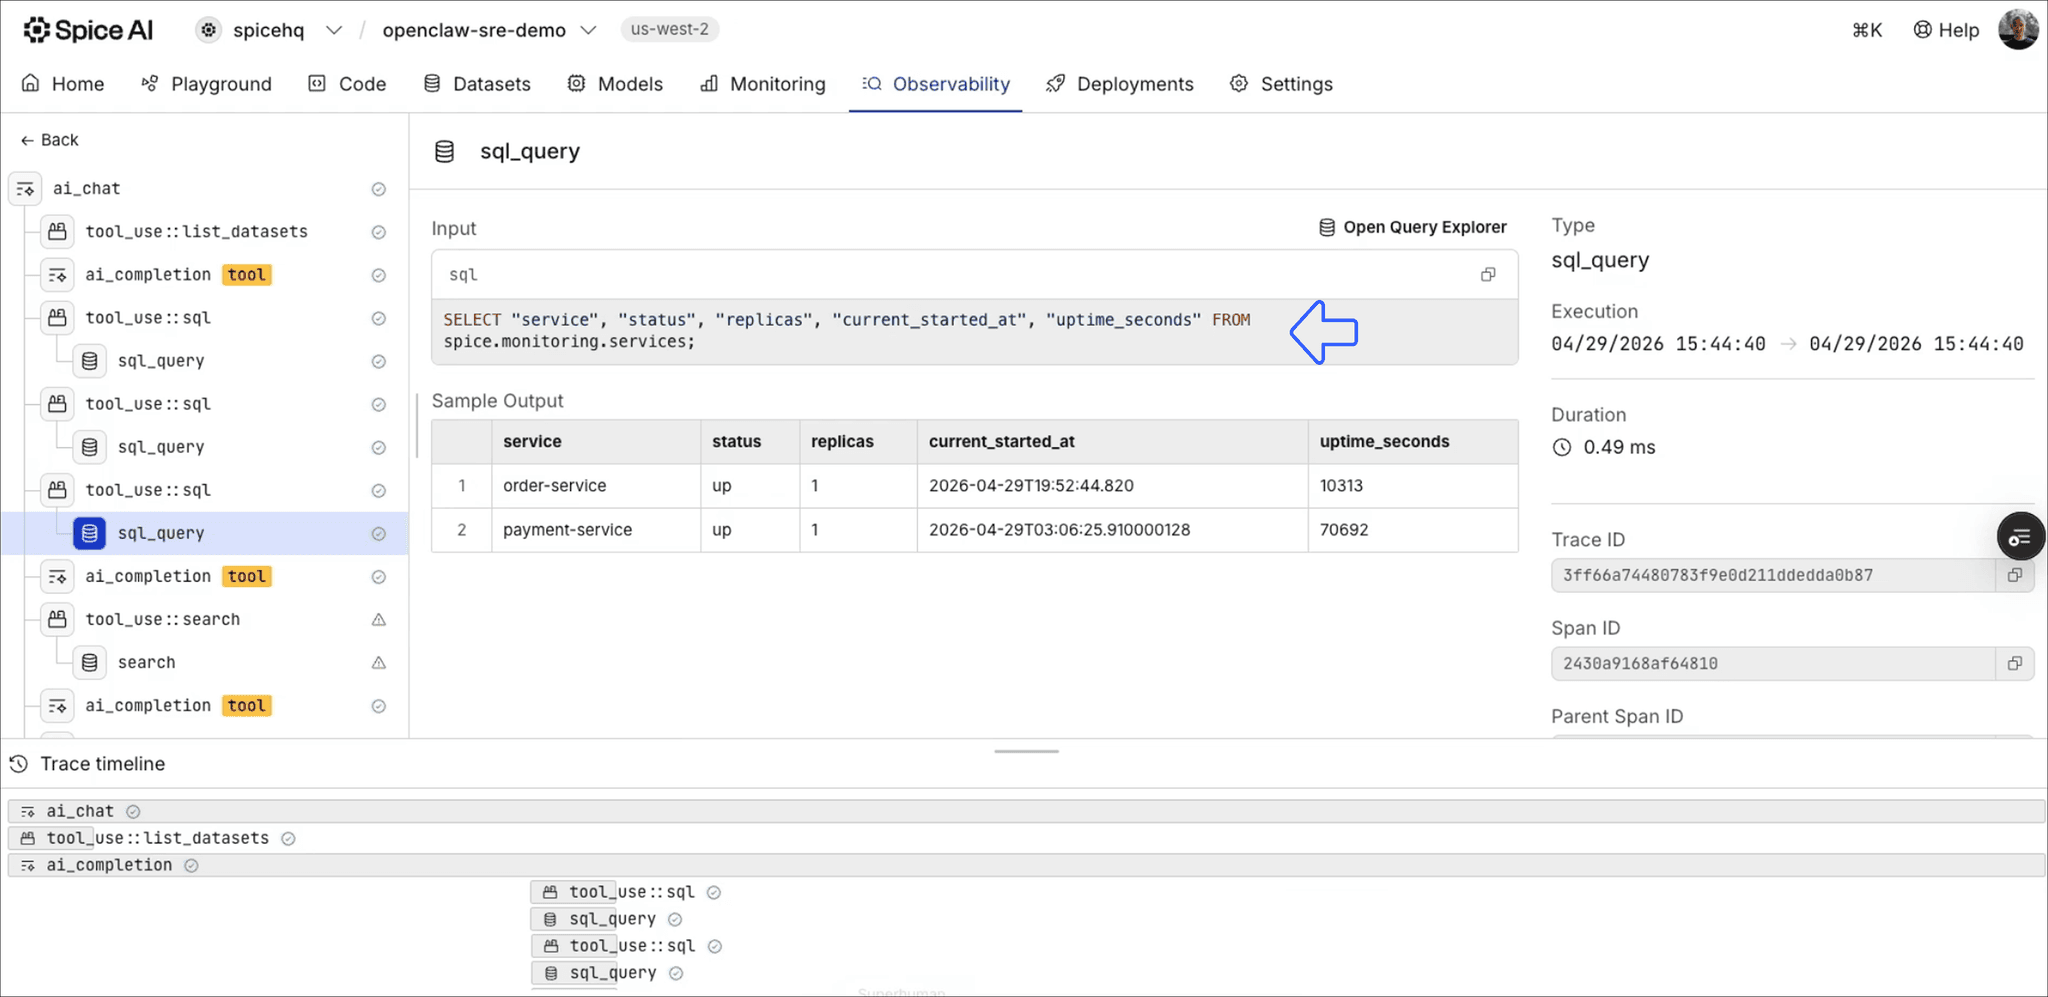Open the Spice AI logo home
2048x997 pixels.
pos(88,30)
